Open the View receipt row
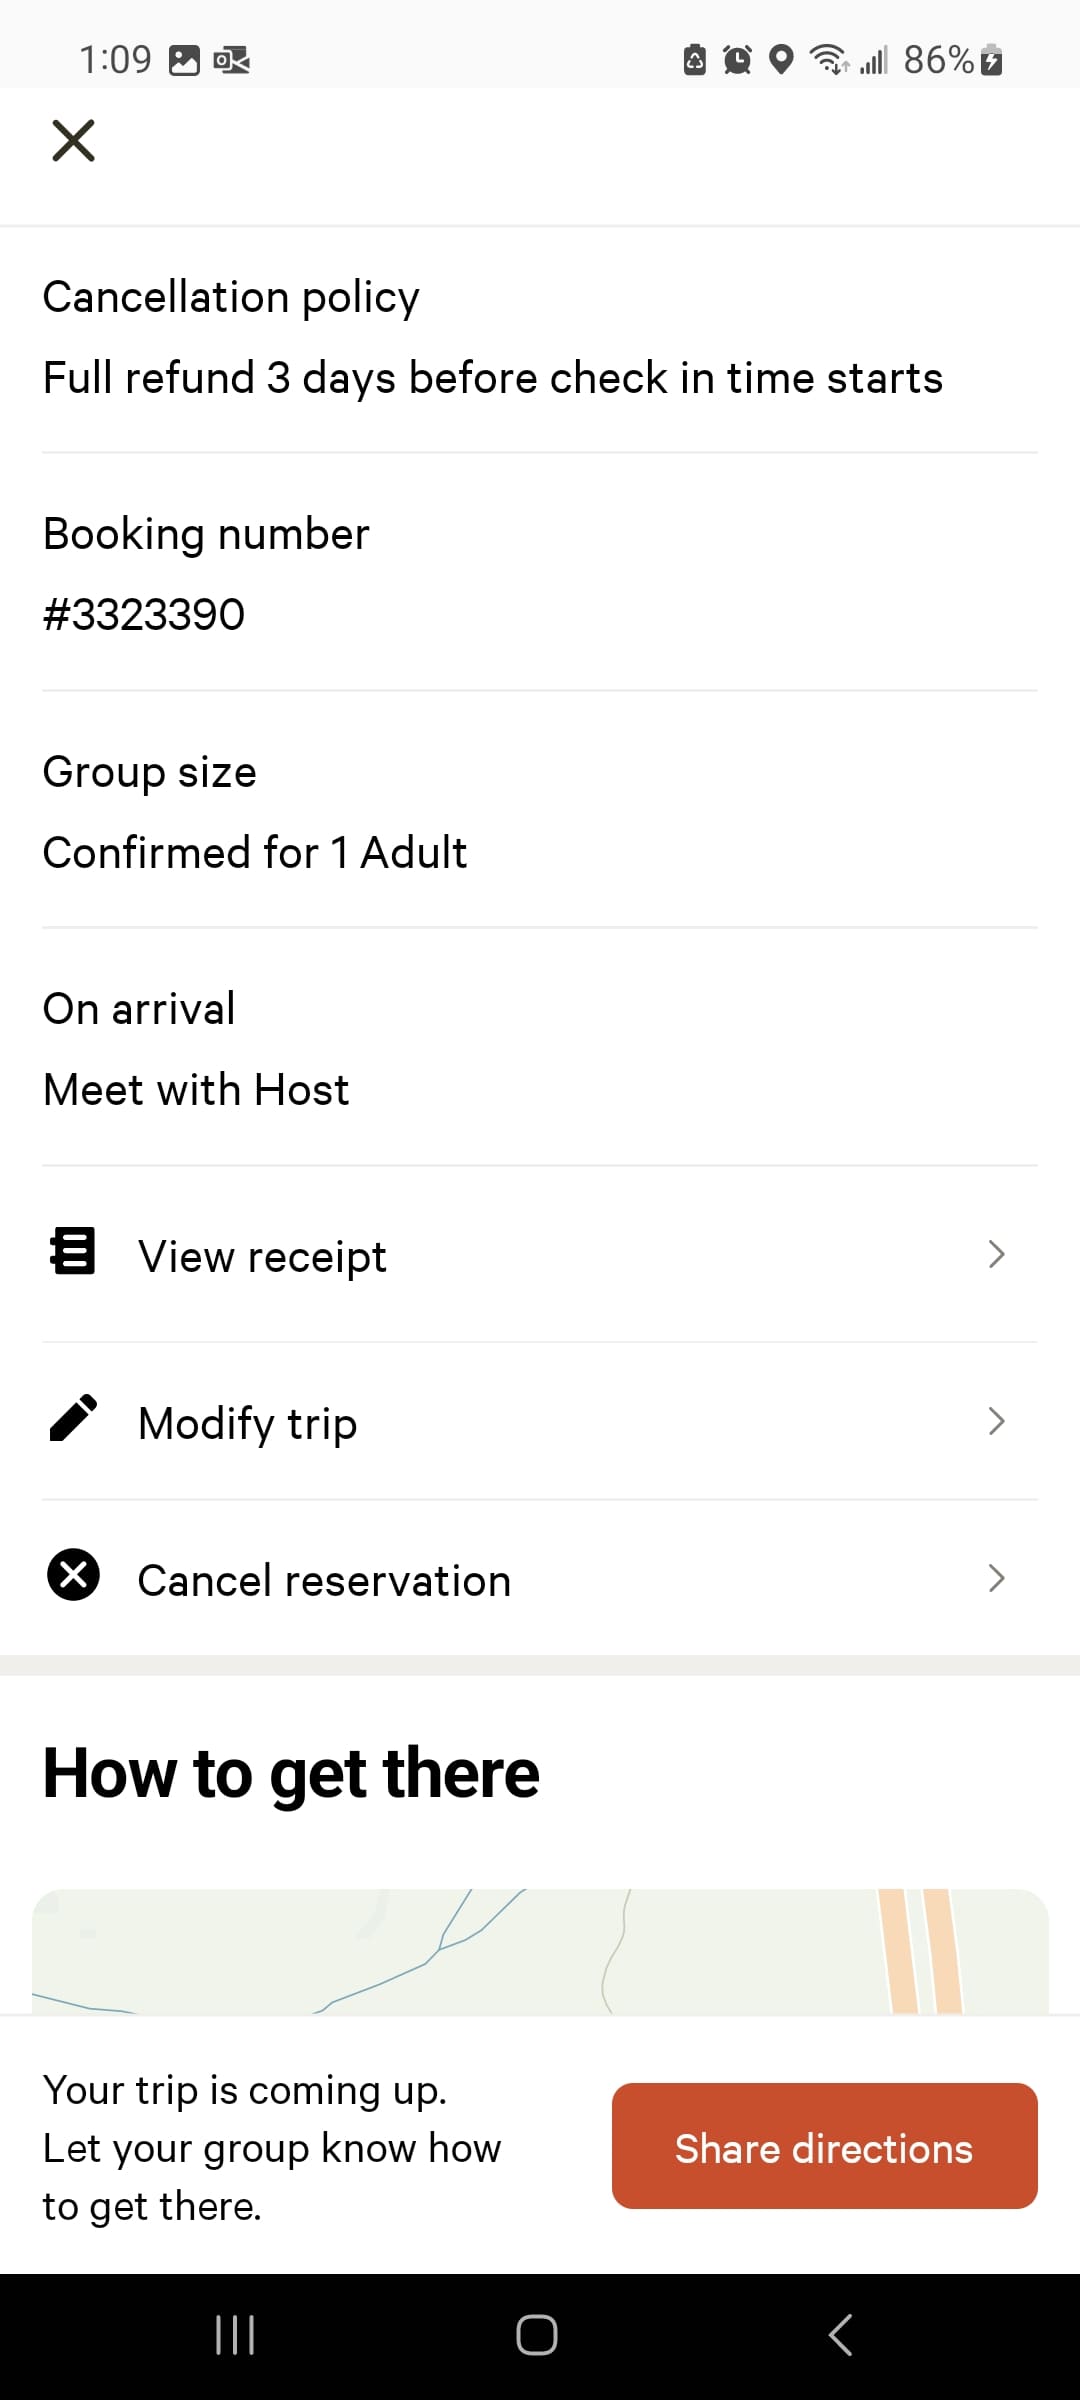 540,1254
